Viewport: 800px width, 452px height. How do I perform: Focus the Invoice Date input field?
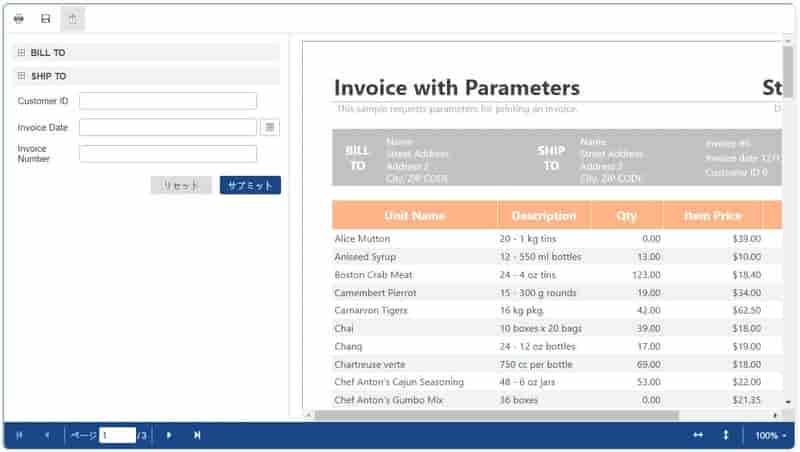point(168,128)
